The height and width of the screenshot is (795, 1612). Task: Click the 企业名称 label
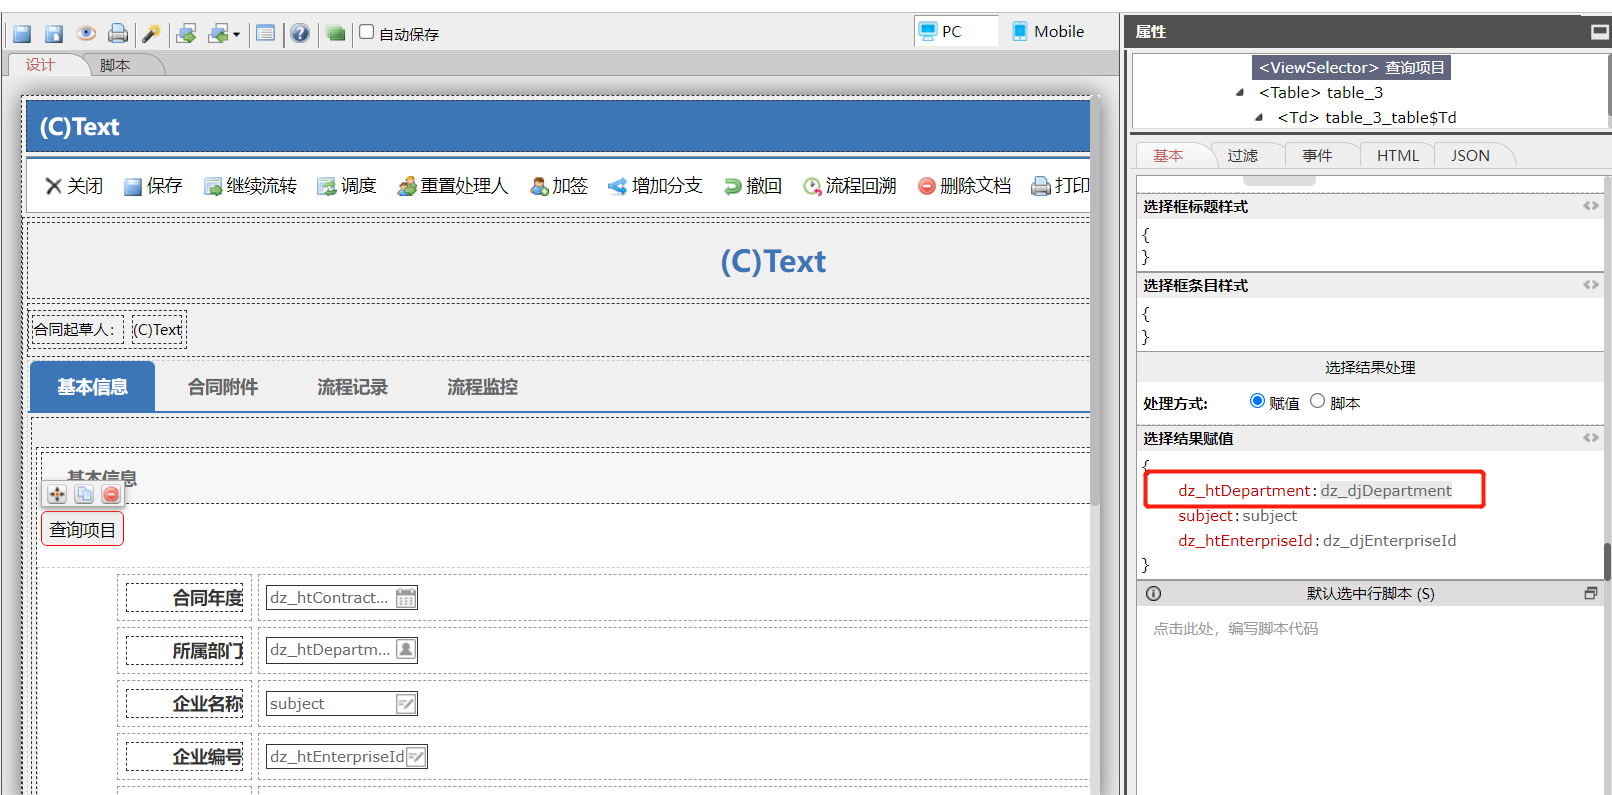208,704
